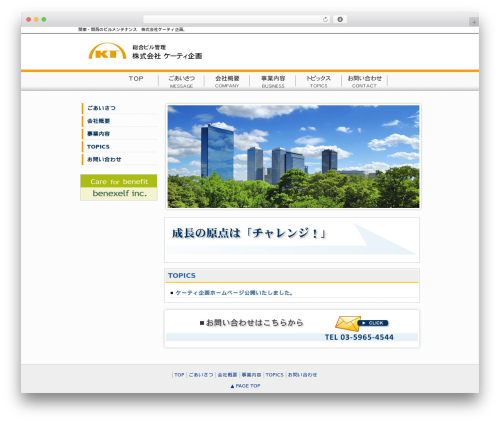Click the blue CLICK button
The height and width of the screenshot is (423, 500).
[373, 323]
